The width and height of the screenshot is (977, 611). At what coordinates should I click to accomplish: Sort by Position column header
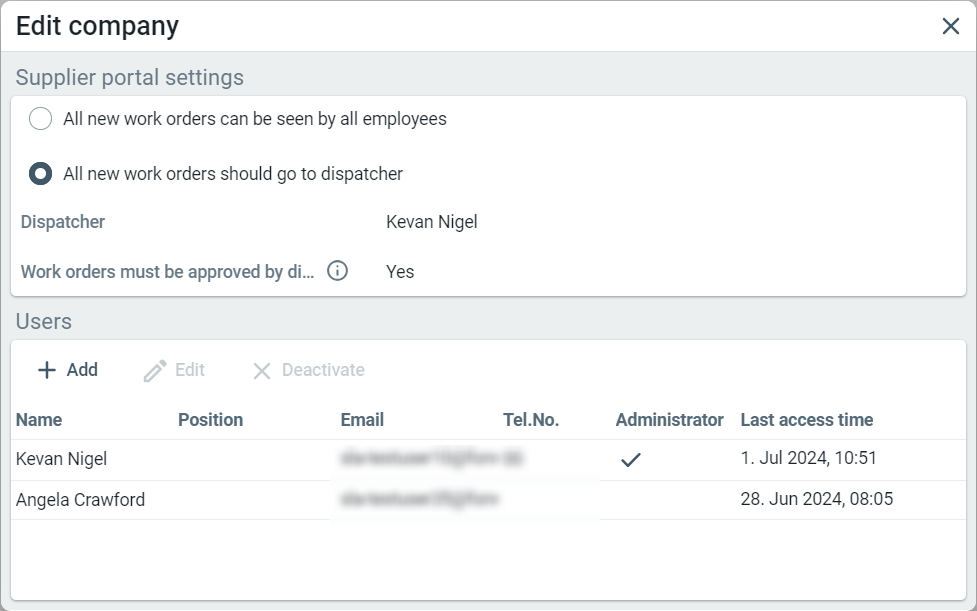pos(210,420)
